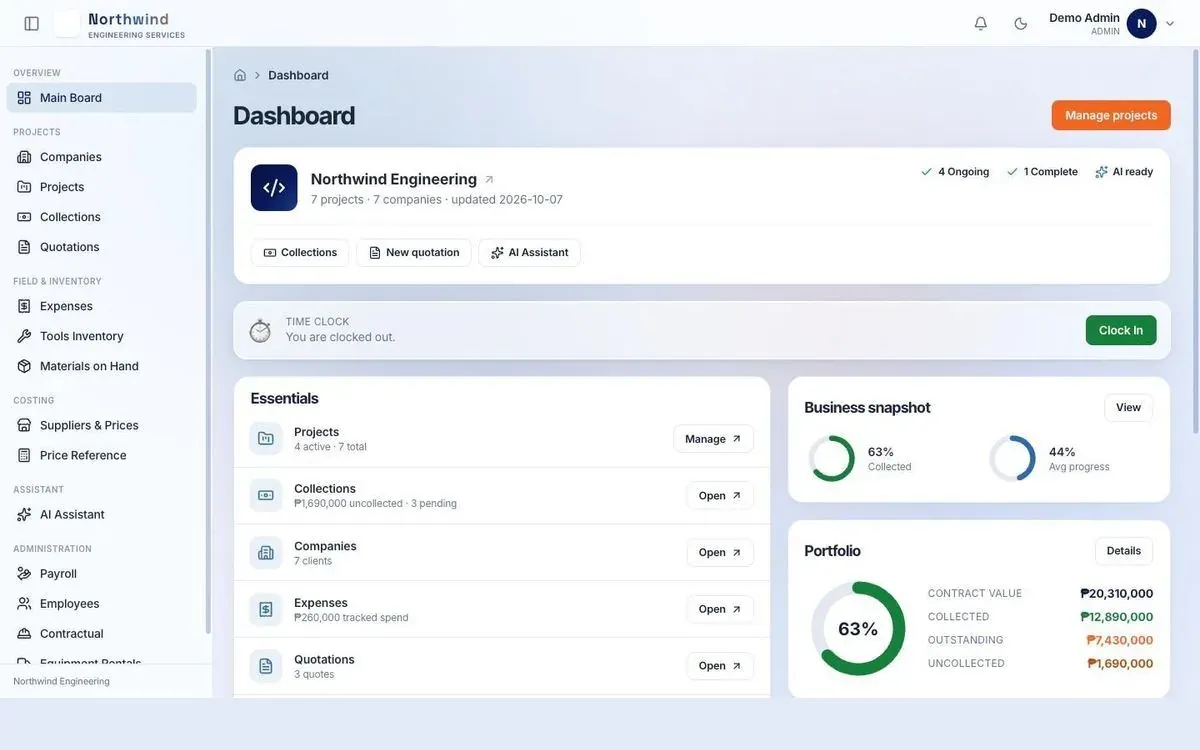Click the Price Reference icon
The width and height of the screenshot is (1200, 750).
(24, 455)
